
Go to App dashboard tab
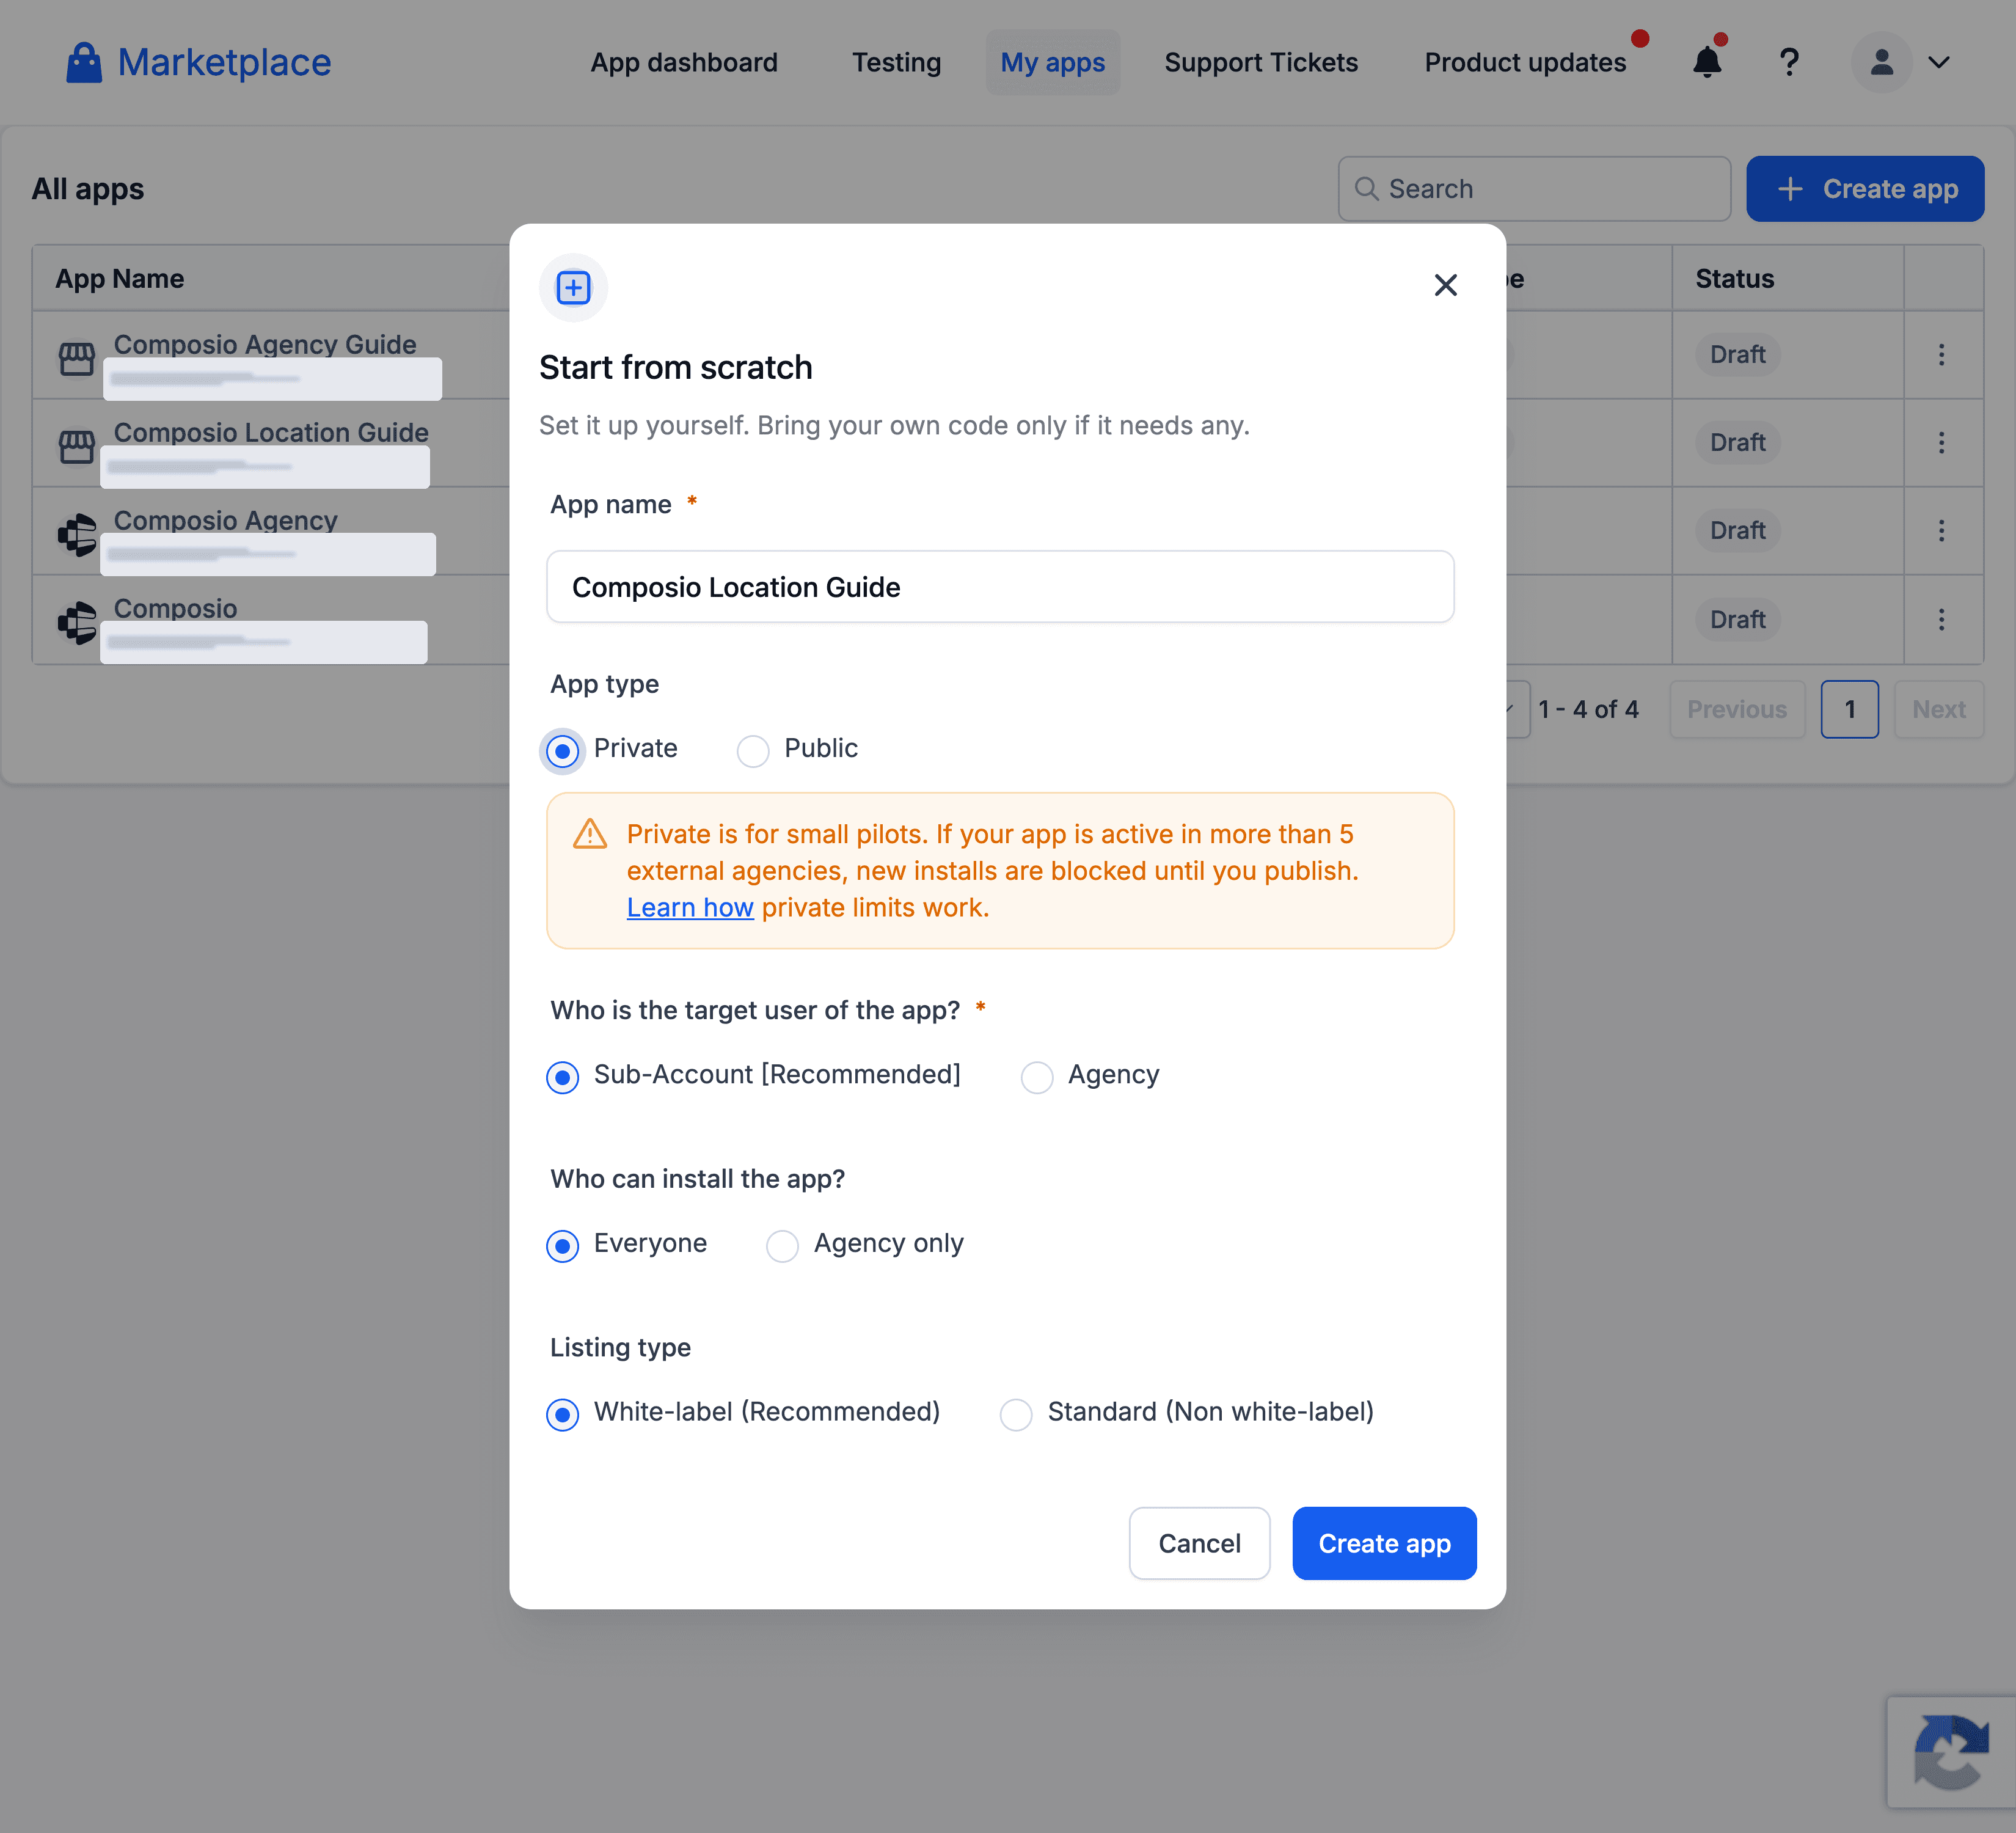point(684,62)
